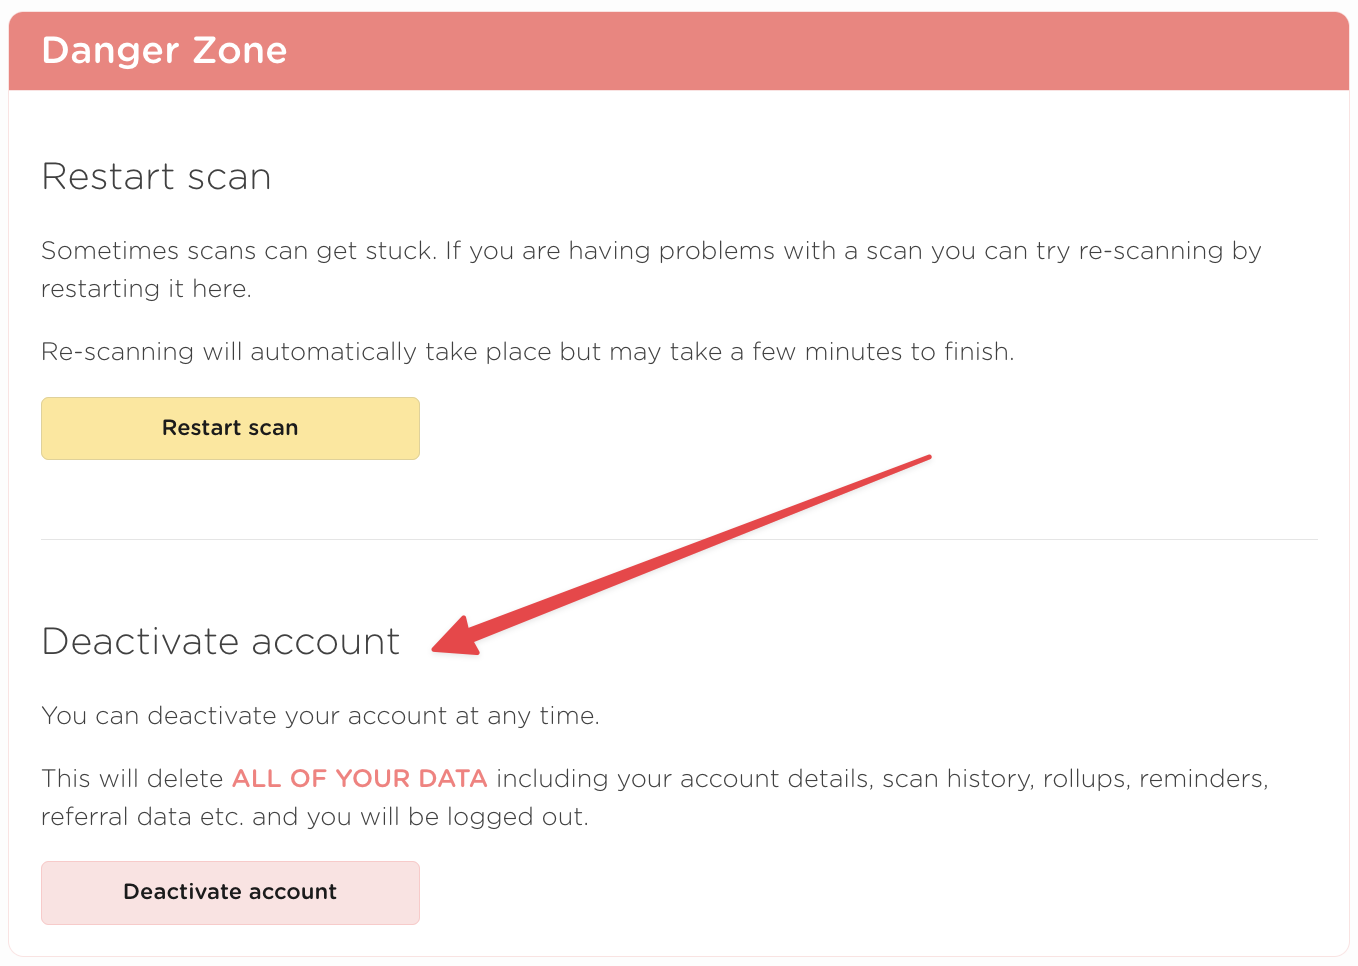Click the "This will delete" phrase
Image resolution: width=1358 pixels, height=966 pixels.
click(132, 779)
